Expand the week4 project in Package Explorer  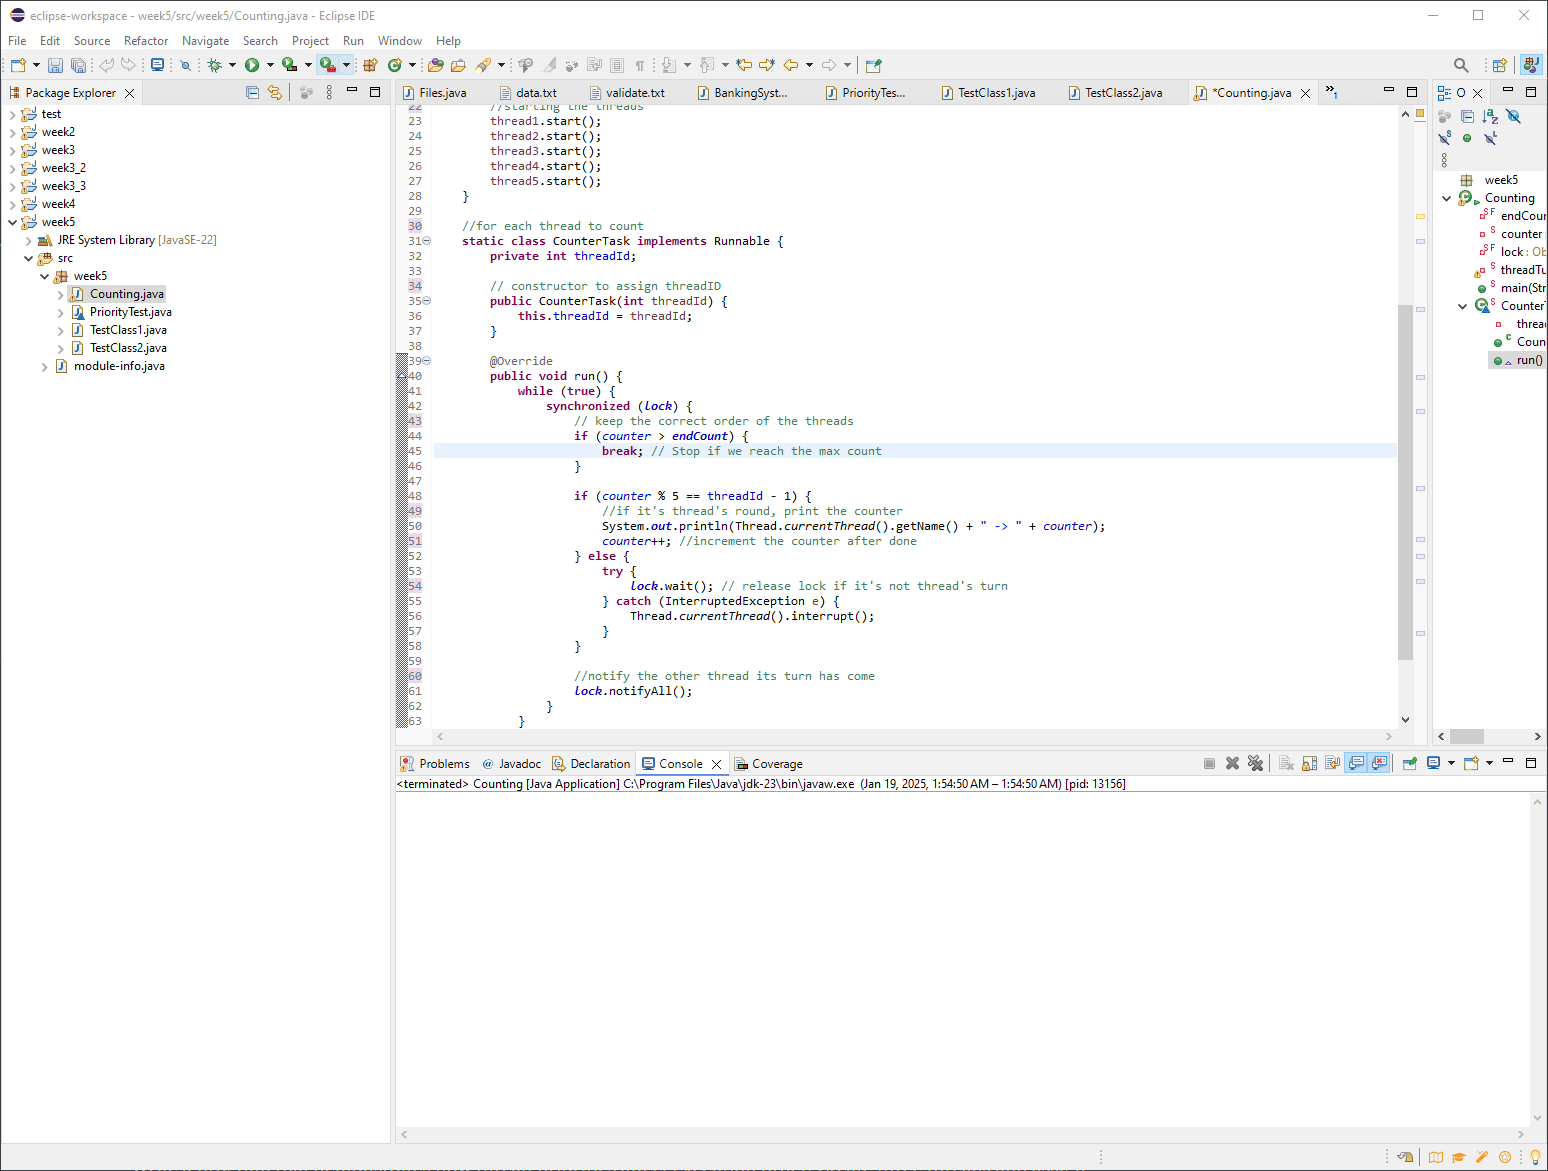[x=12, y=204]
